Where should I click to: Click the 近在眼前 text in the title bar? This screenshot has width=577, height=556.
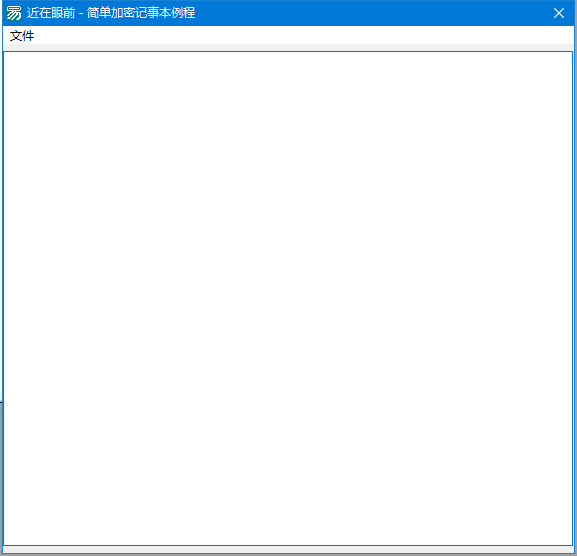click(x=51, y=13)
